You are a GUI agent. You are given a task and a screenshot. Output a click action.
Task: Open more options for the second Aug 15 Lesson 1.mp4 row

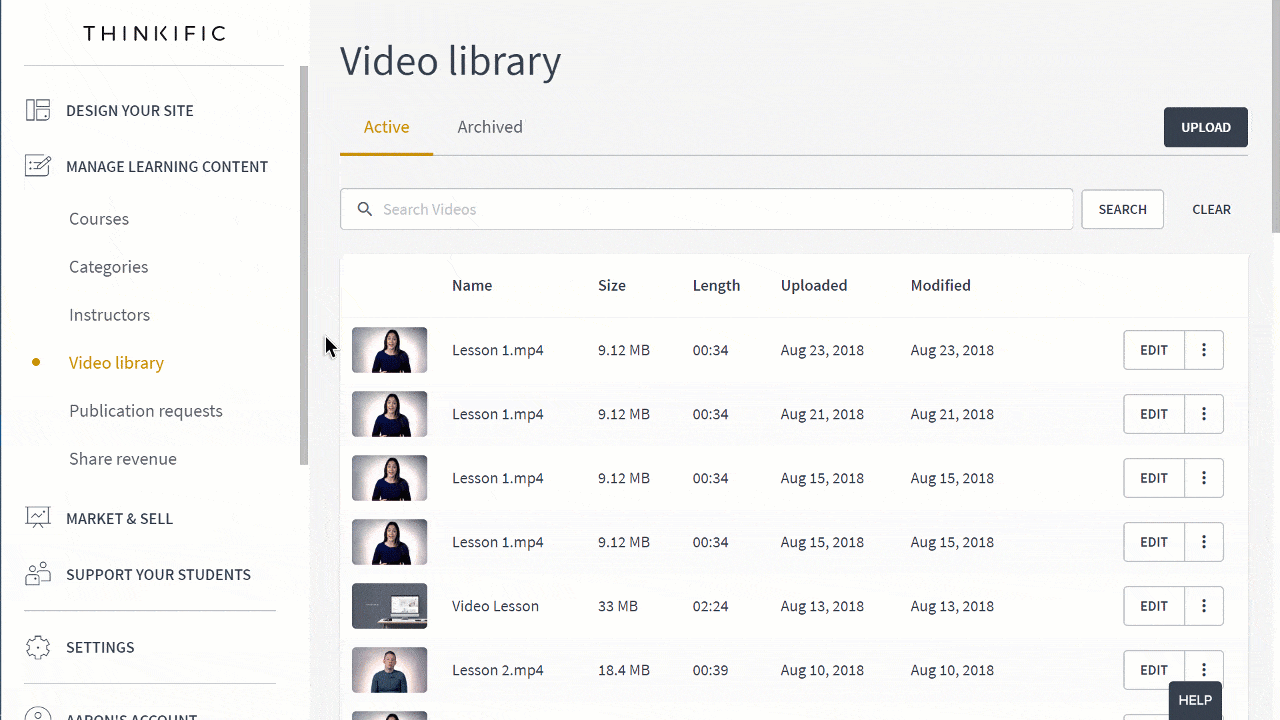(1204, 542)
